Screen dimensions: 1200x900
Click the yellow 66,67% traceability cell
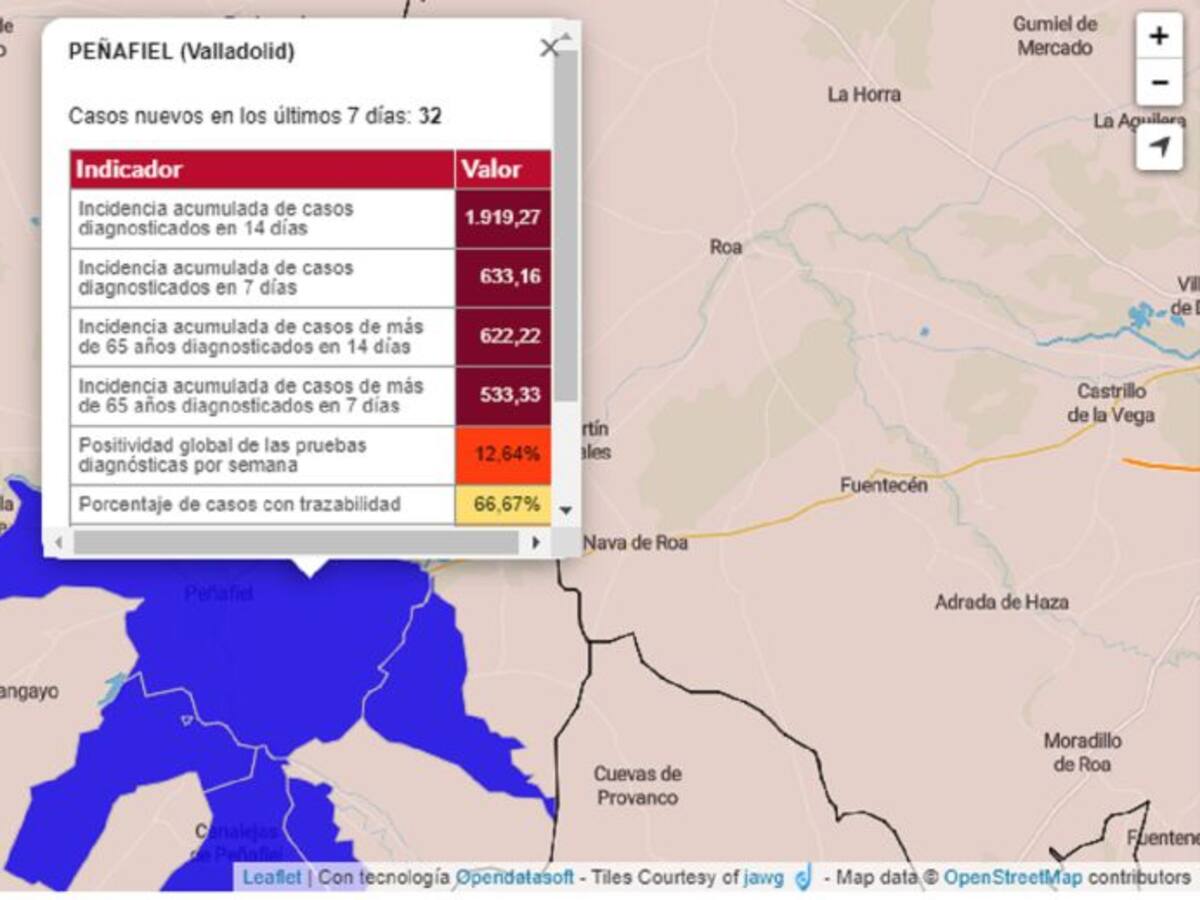(503, 504)
